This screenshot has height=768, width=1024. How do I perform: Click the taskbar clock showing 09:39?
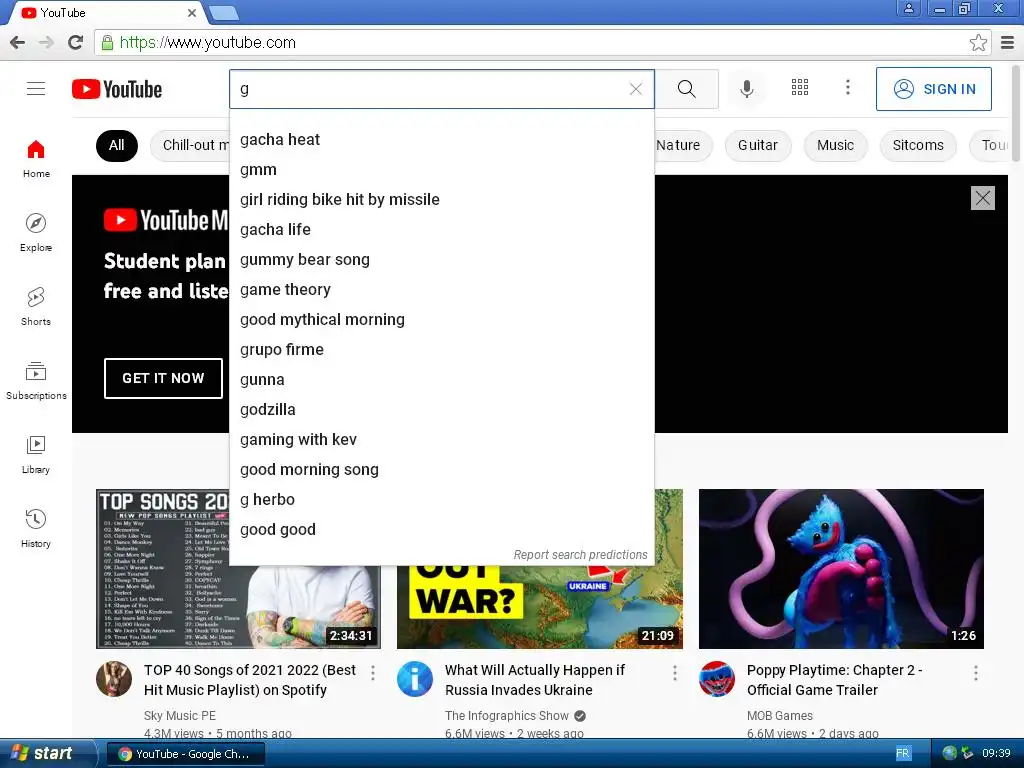tap(996, 754)
